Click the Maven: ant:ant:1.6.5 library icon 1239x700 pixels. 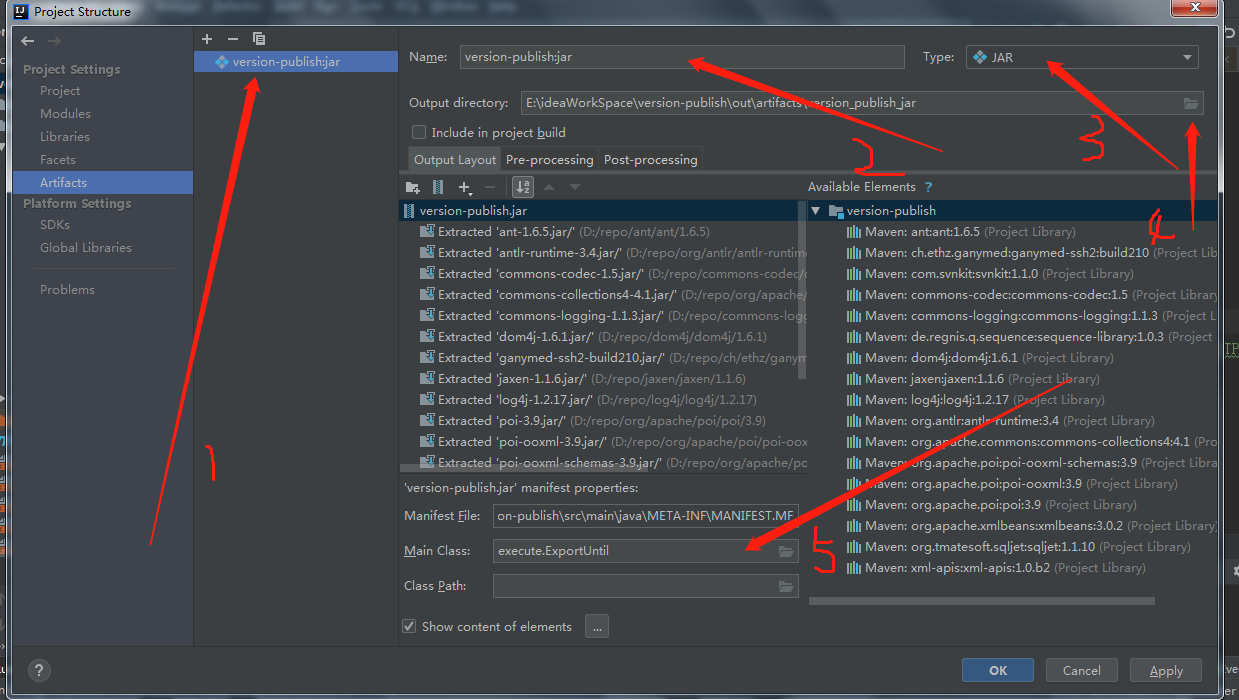(854, 232)
